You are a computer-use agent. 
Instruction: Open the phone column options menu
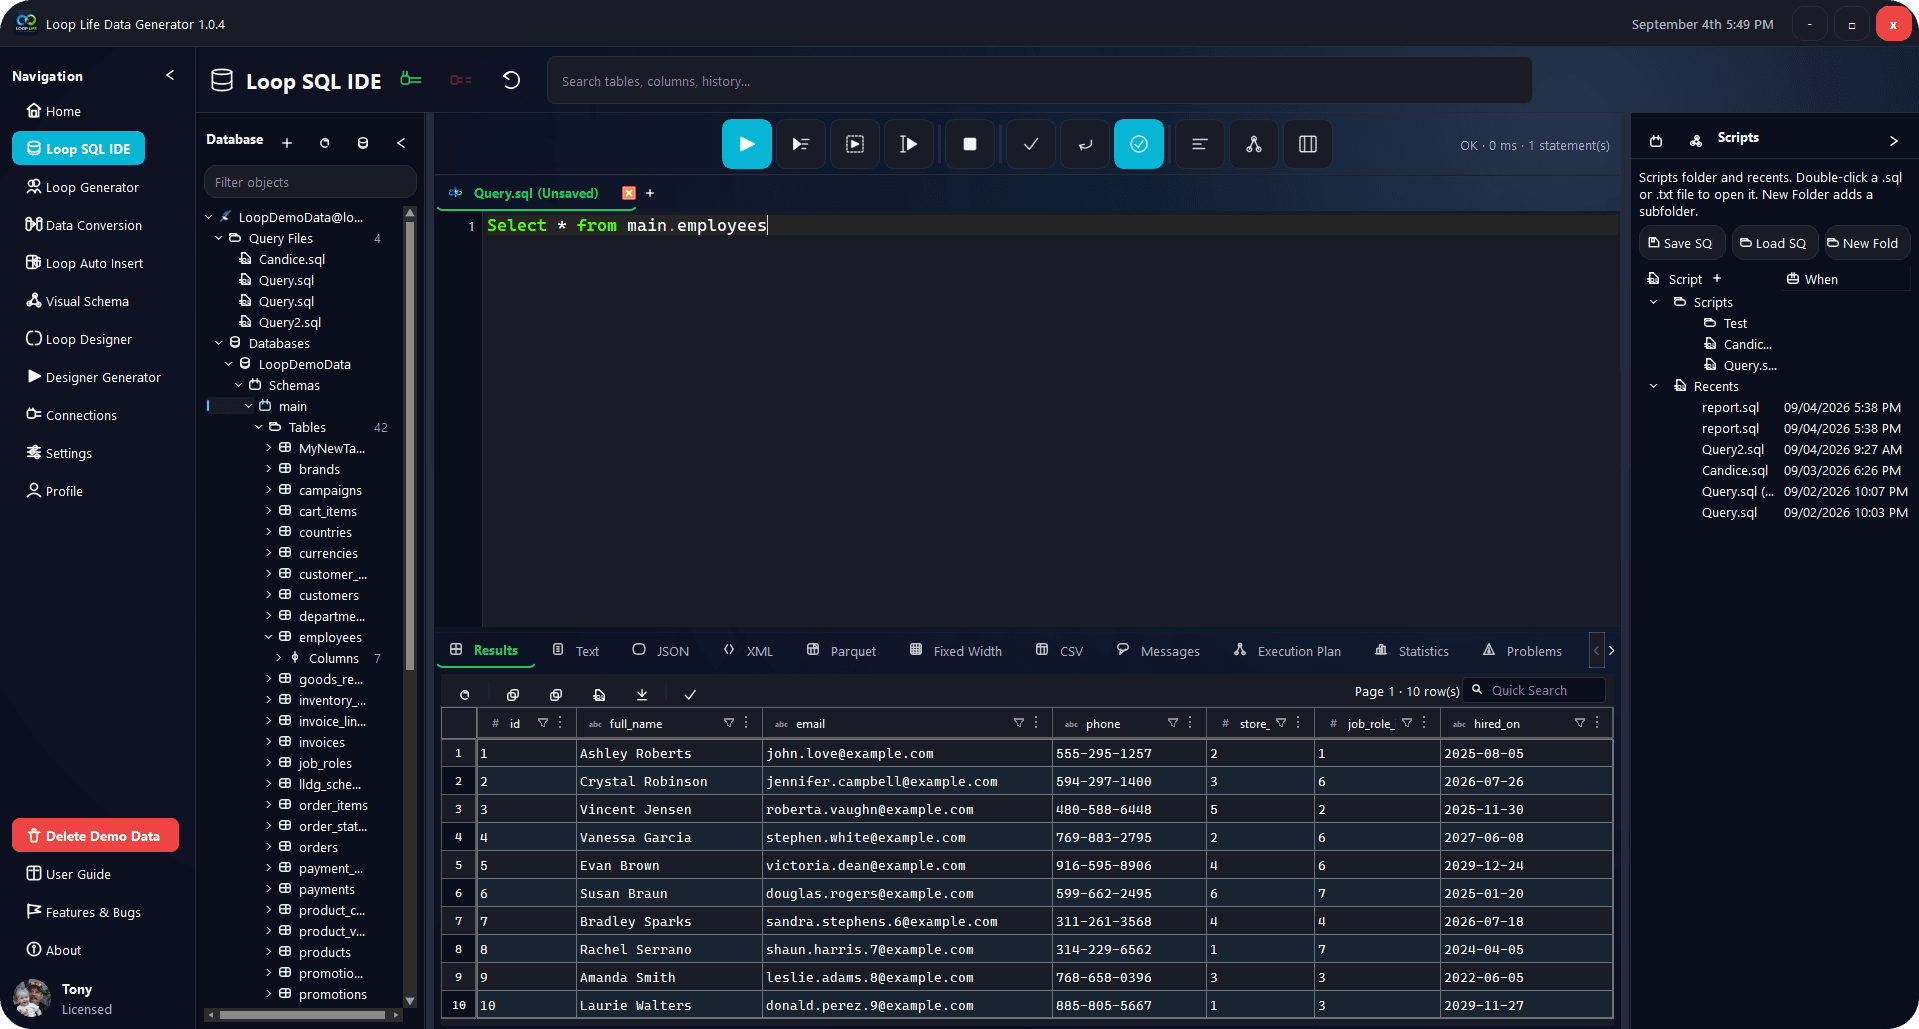[x=1190, y=723]
